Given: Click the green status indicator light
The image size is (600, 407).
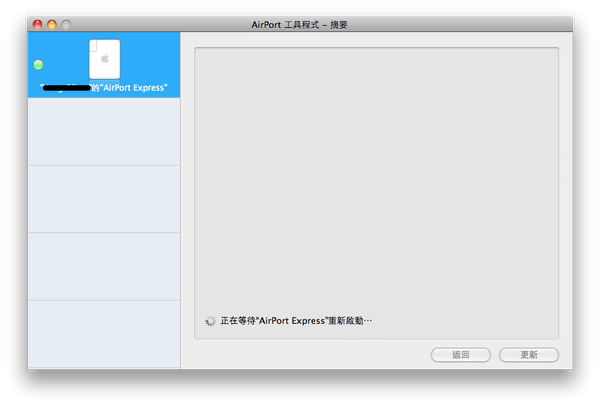Looking at the screenshot, I should tap(38, 65).
